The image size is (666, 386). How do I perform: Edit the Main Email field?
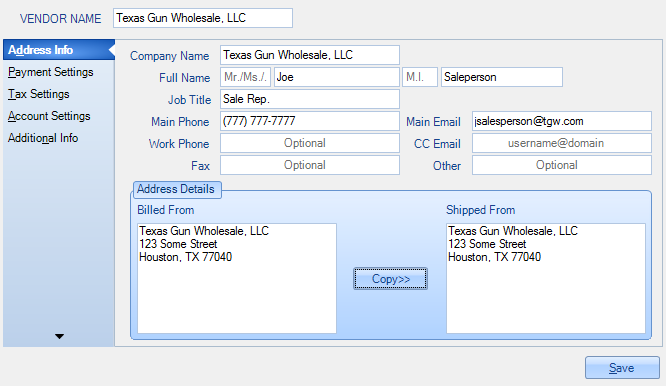click(562, 121)
